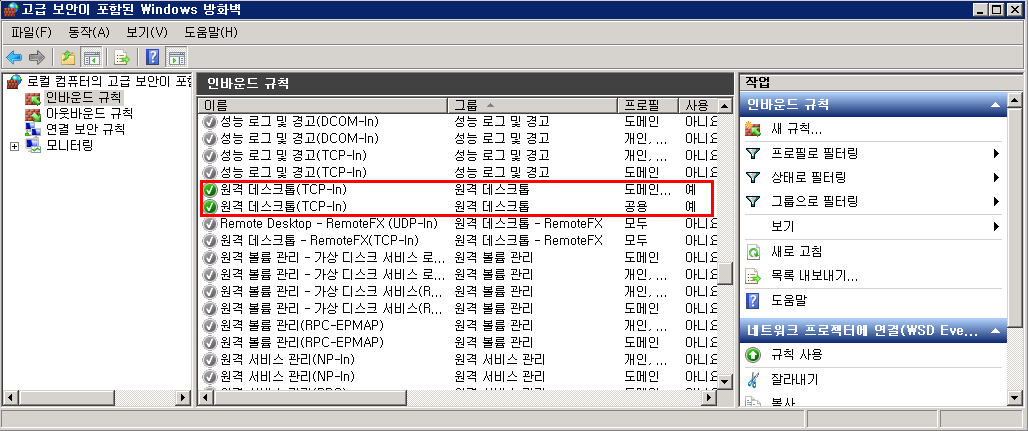Viewport: 1028px width, 431px height.
Task: Select 성능 로그 및 경고(TCP-In) rule with 도메인 profile
Action: click(x=458, y=173)
